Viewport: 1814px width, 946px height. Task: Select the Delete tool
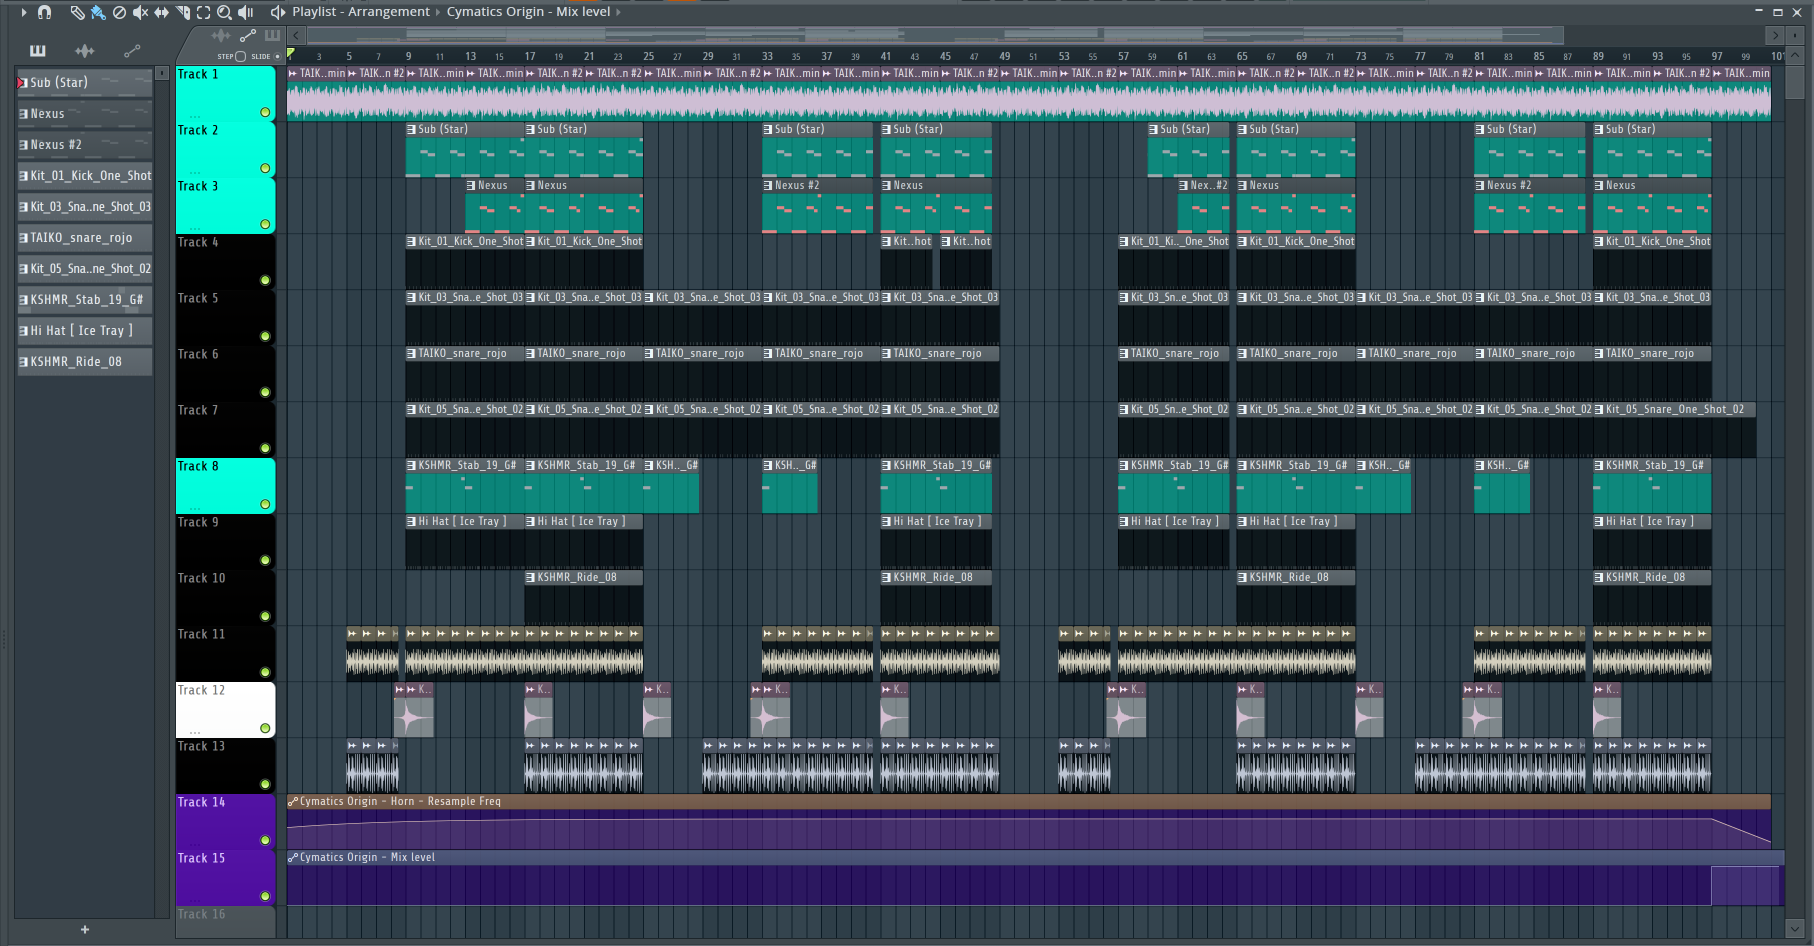pos(119,12)
